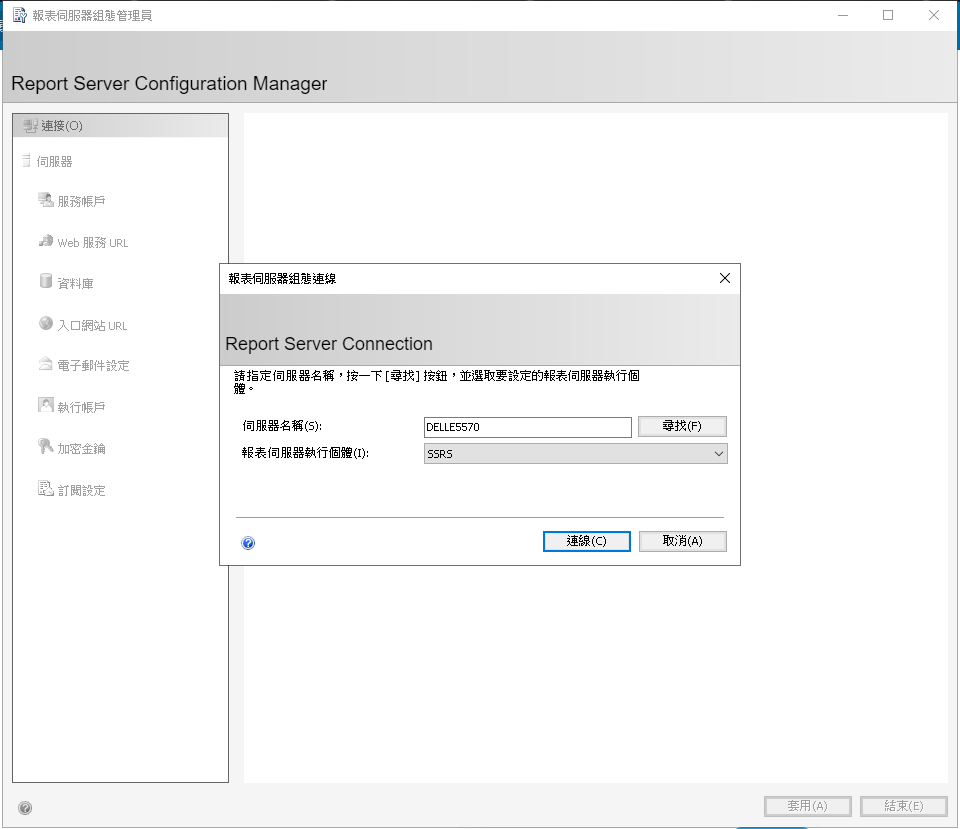The height and width of the screenshot is (829, 960).
Task: Click the blue help icon in dialog
Action: (x=248, y=543)
